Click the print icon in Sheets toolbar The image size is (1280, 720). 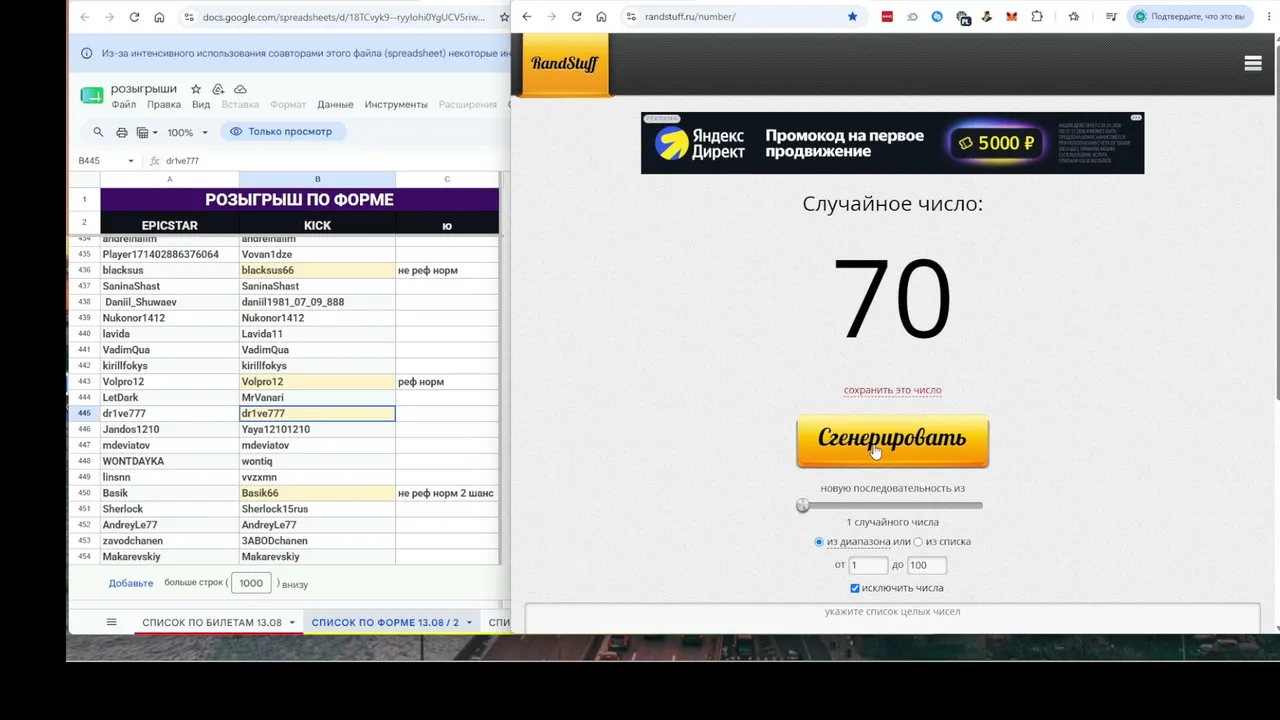point(122,132)
